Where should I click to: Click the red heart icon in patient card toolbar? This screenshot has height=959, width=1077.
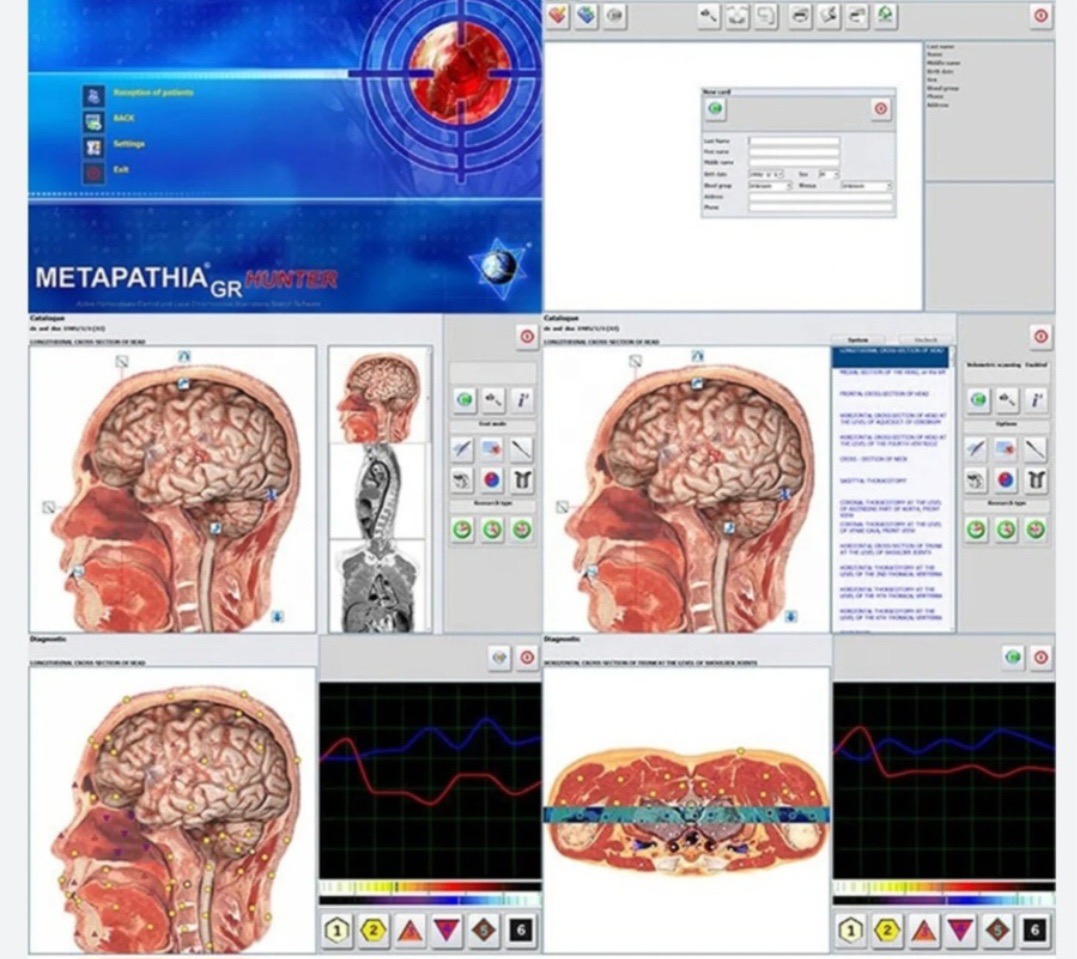pos(558,15)
